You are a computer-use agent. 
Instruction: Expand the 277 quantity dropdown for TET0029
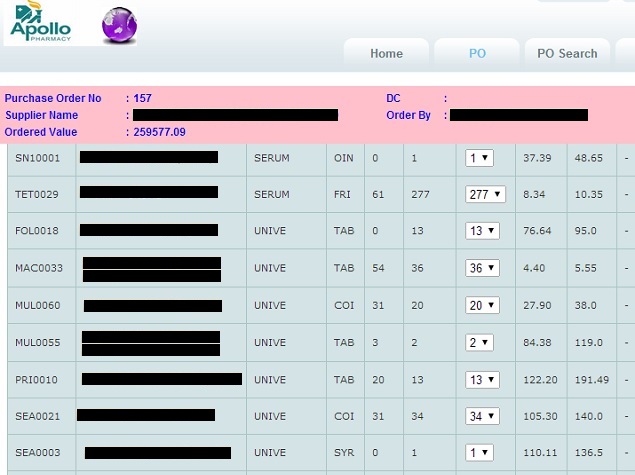[485, 194]
